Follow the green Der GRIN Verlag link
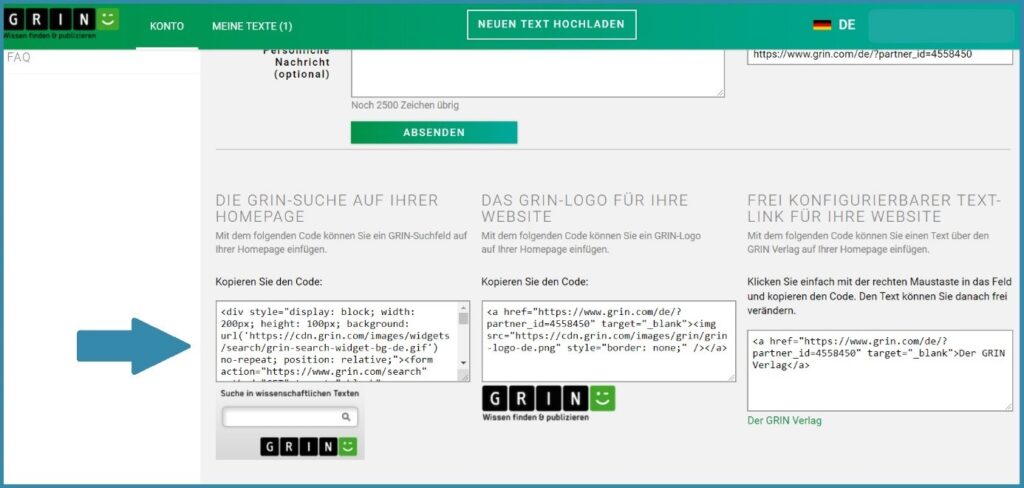The width and height of the screenshot is (1024, 488). tap(784, 421)
